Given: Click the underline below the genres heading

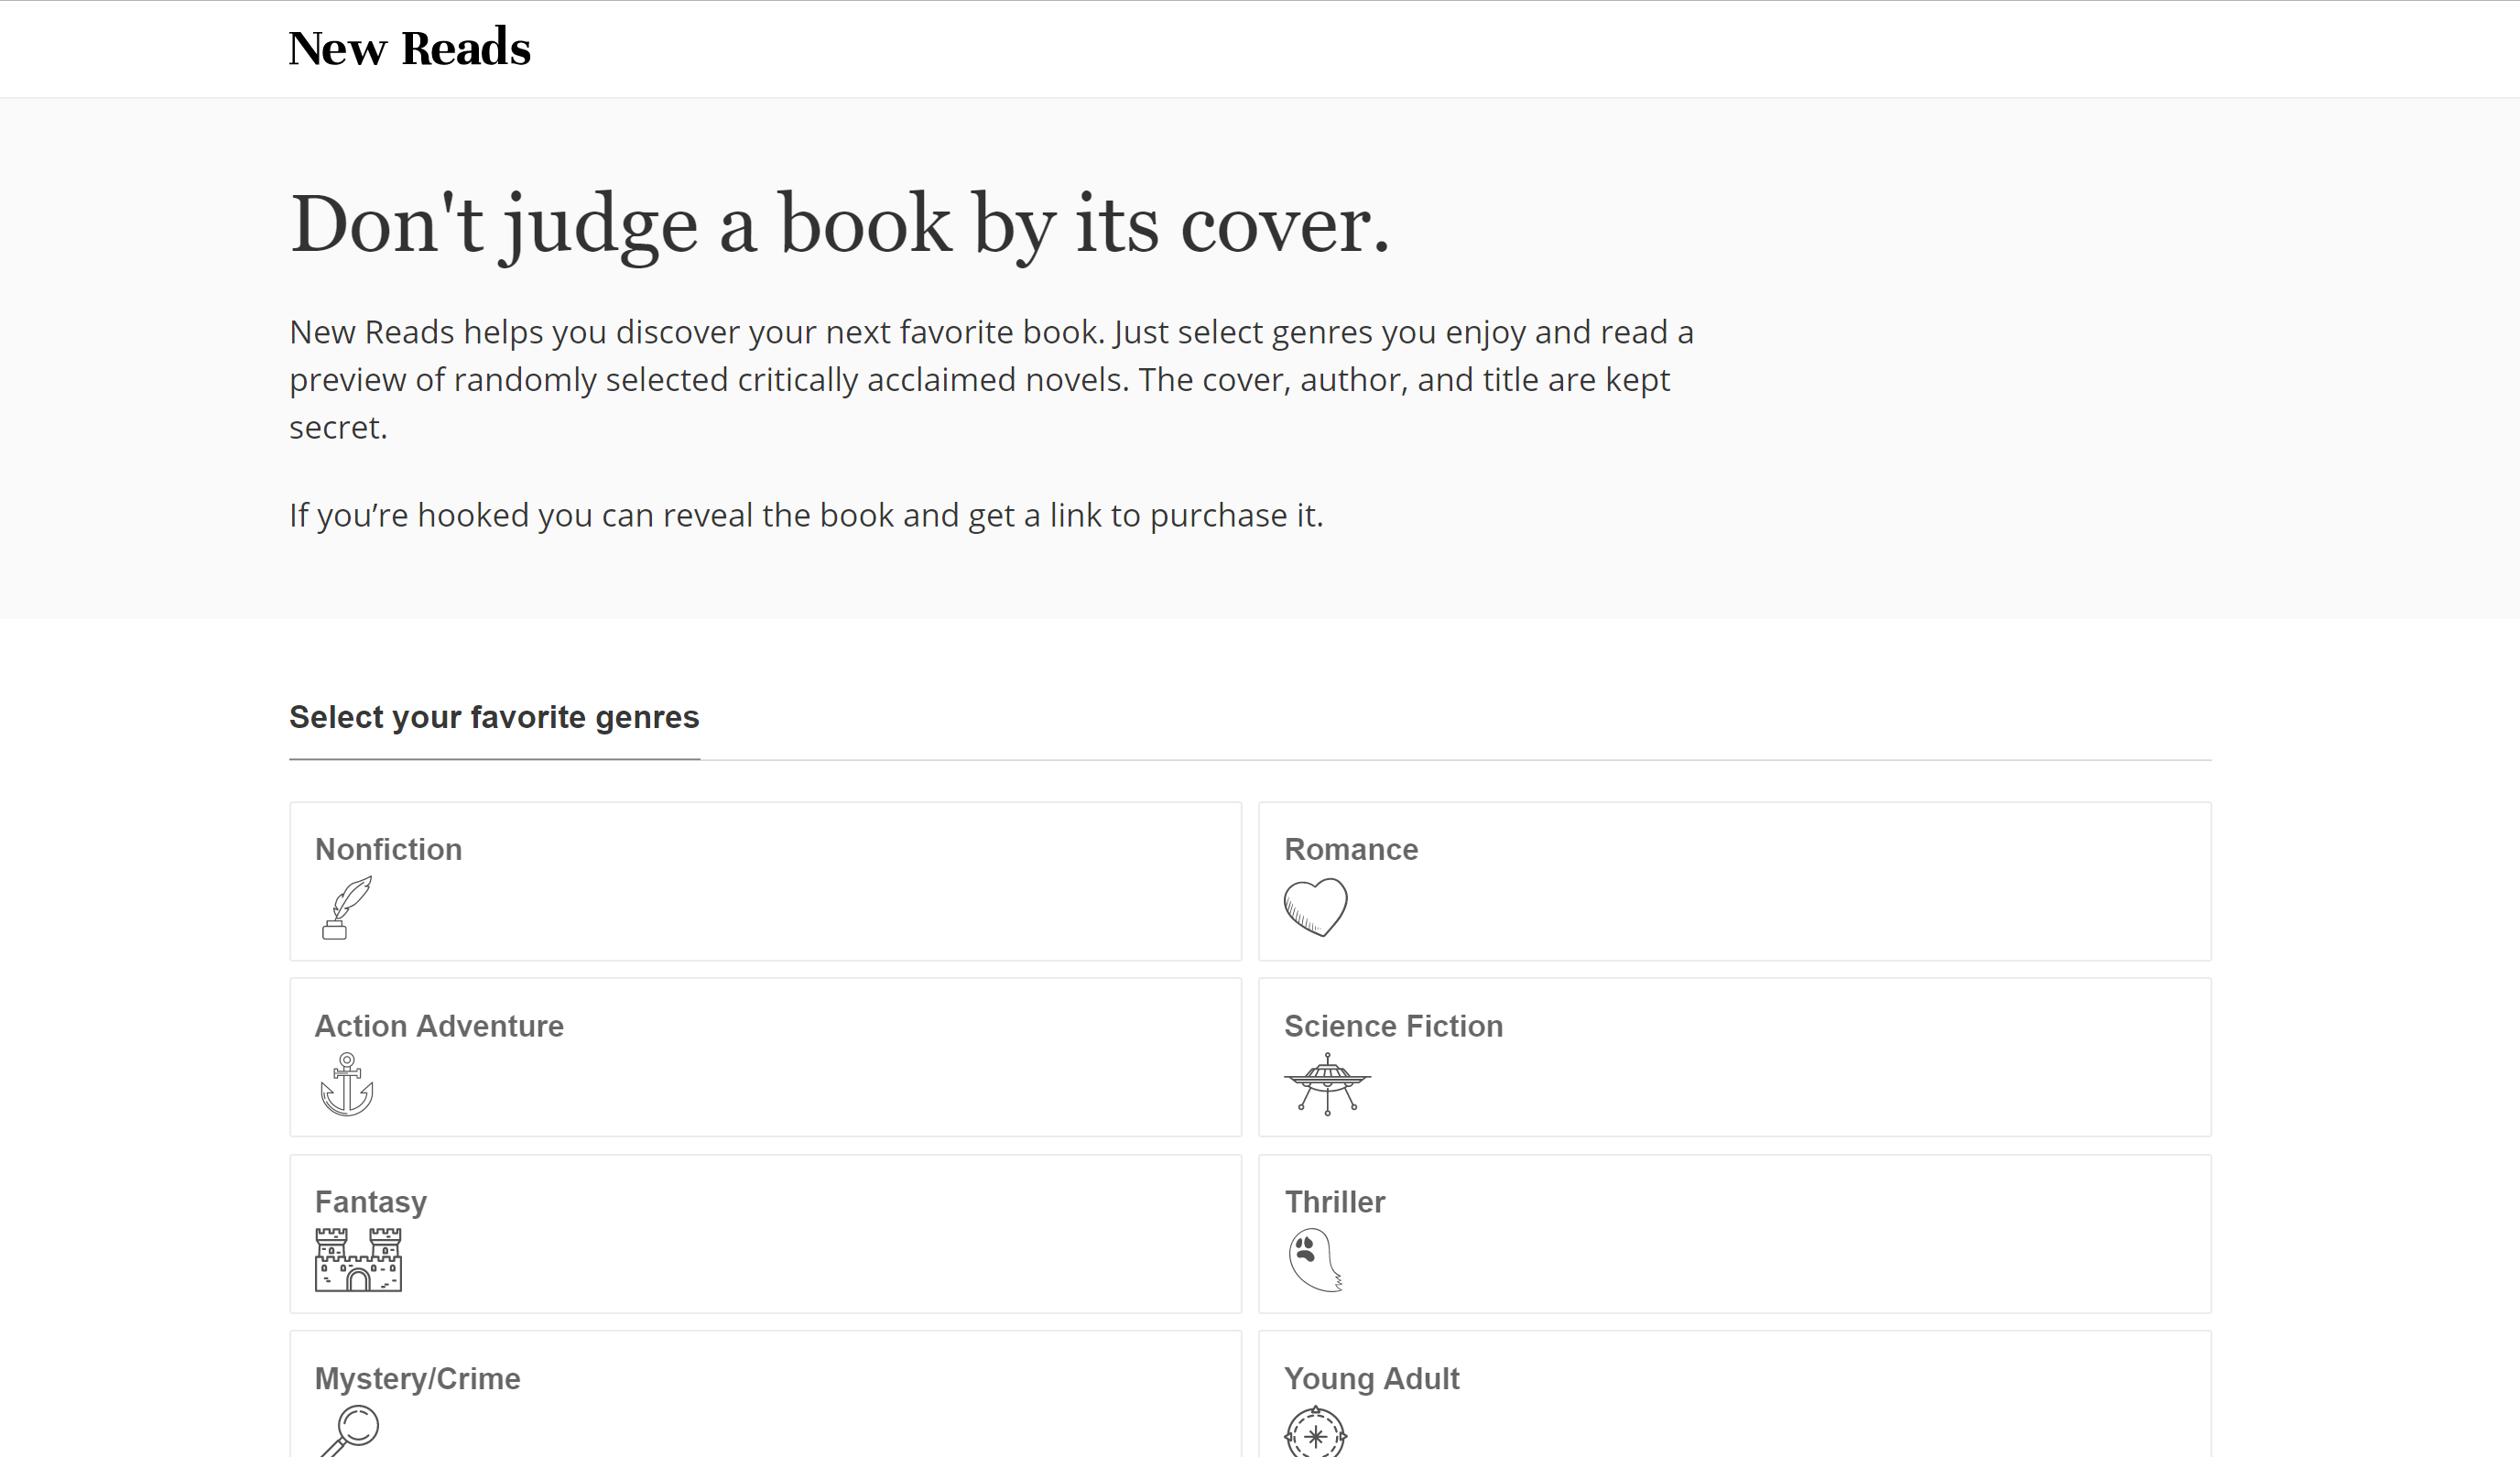Looking at the screenshot, I should [x=494, y=764].
